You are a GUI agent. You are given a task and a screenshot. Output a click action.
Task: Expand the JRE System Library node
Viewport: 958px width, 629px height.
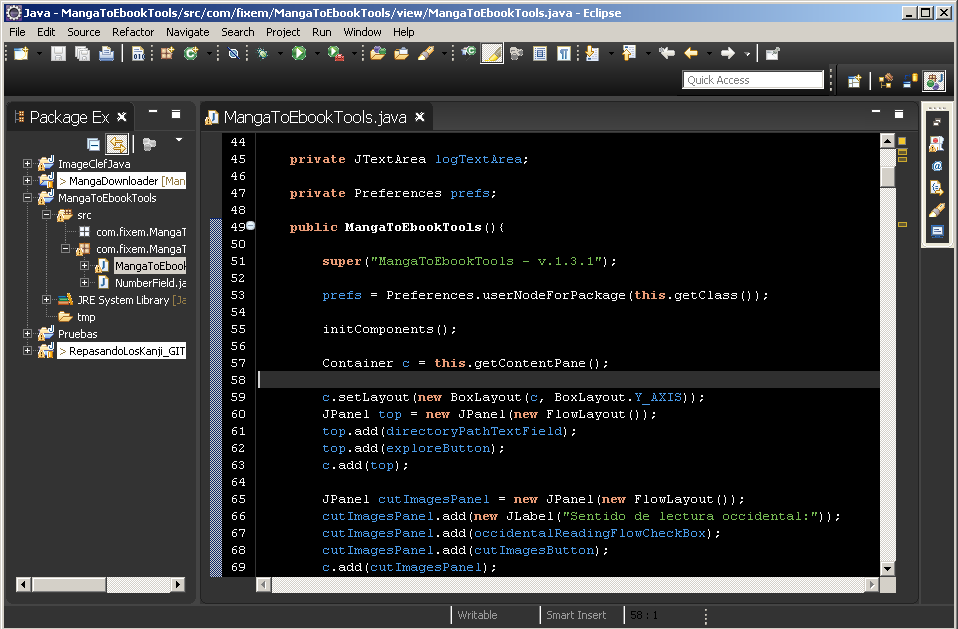pos(46,300)
